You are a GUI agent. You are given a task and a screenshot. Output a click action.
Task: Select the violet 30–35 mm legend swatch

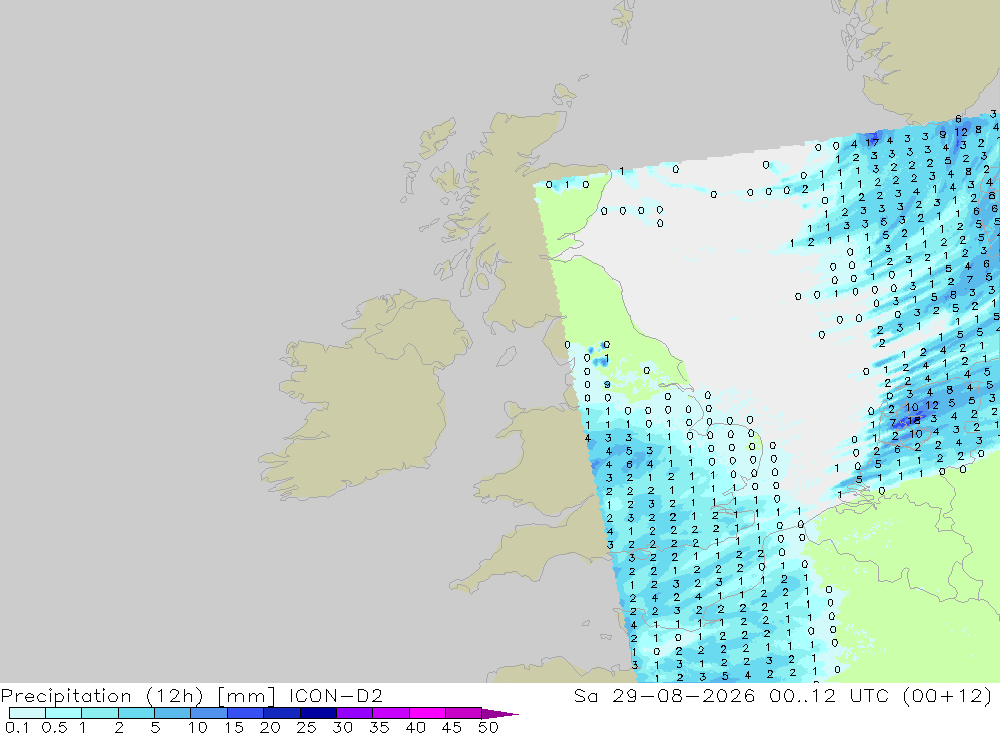point(355,713)
